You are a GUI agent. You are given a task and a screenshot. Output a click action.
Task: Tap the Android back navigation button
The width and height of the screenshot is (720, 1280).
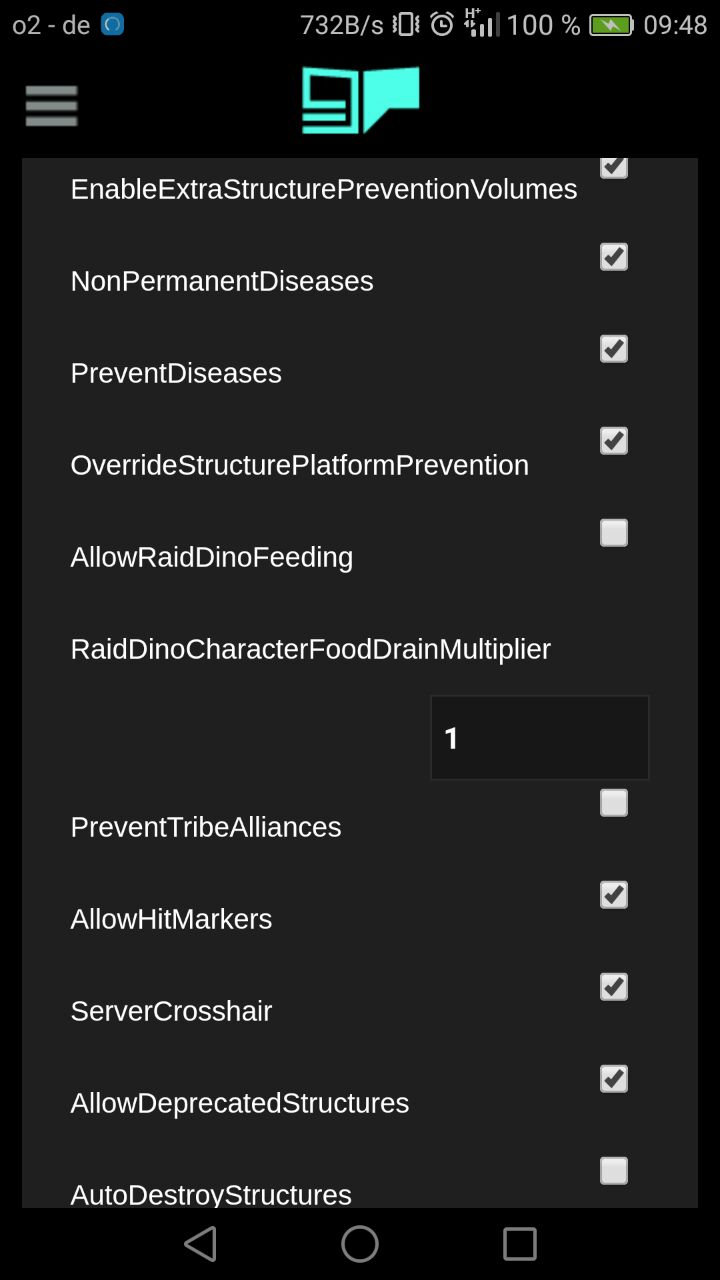200,1244
